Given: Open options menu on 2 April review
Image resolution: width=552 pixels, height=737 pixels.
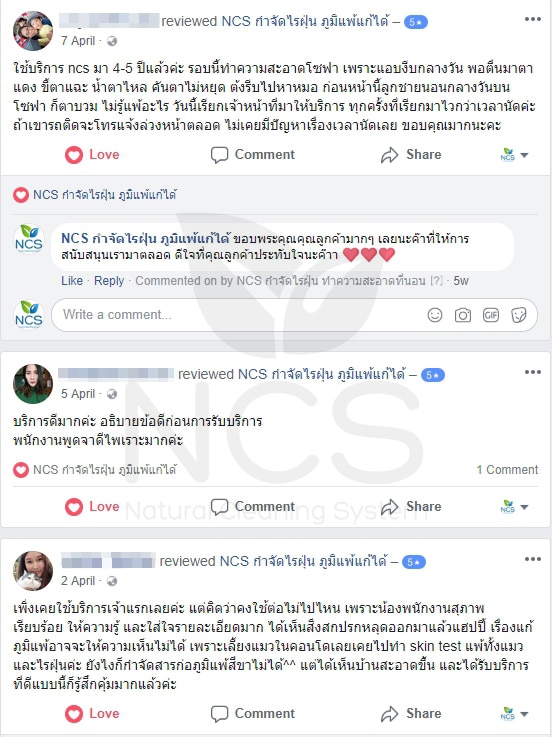Looking at the screenshot, I should pos(532,559).
